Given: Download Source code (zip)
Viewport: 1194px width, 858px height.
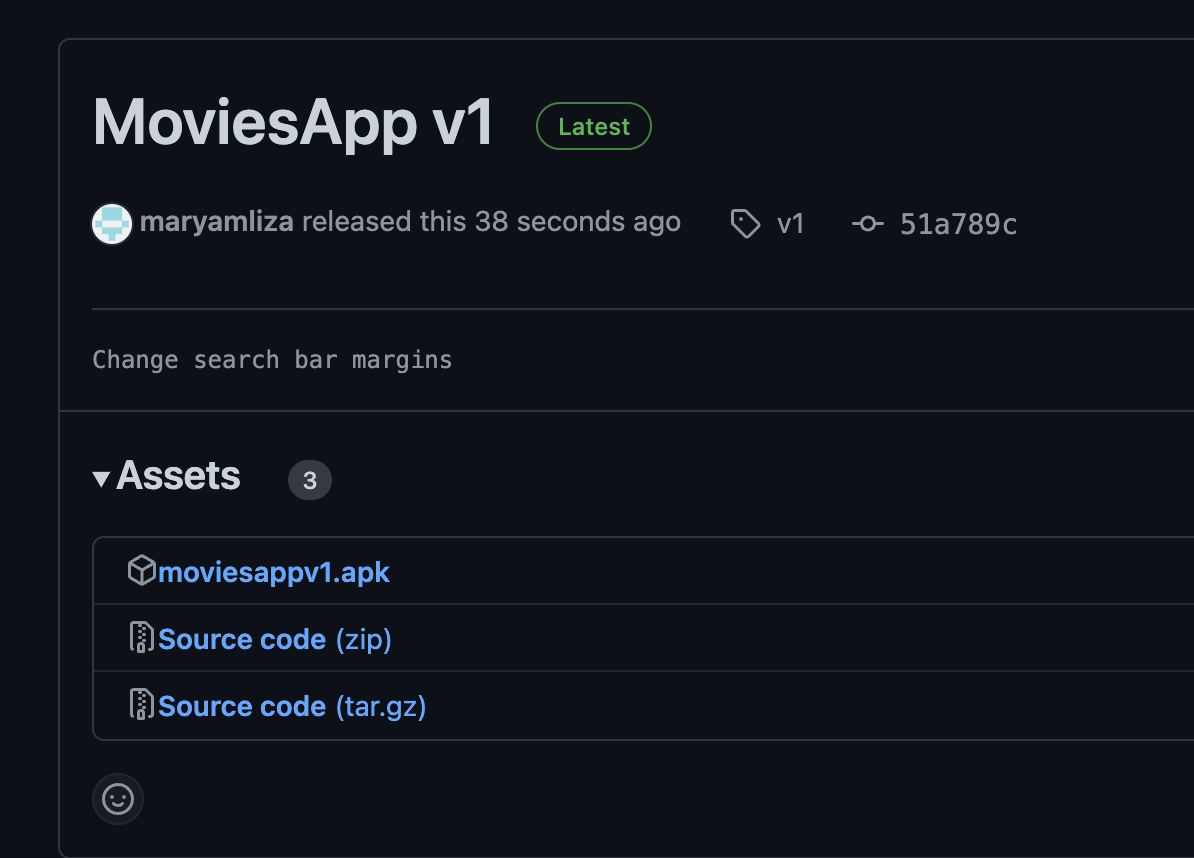Looking at the screenshot, I should pyautogui.click(x=242, y=638).
